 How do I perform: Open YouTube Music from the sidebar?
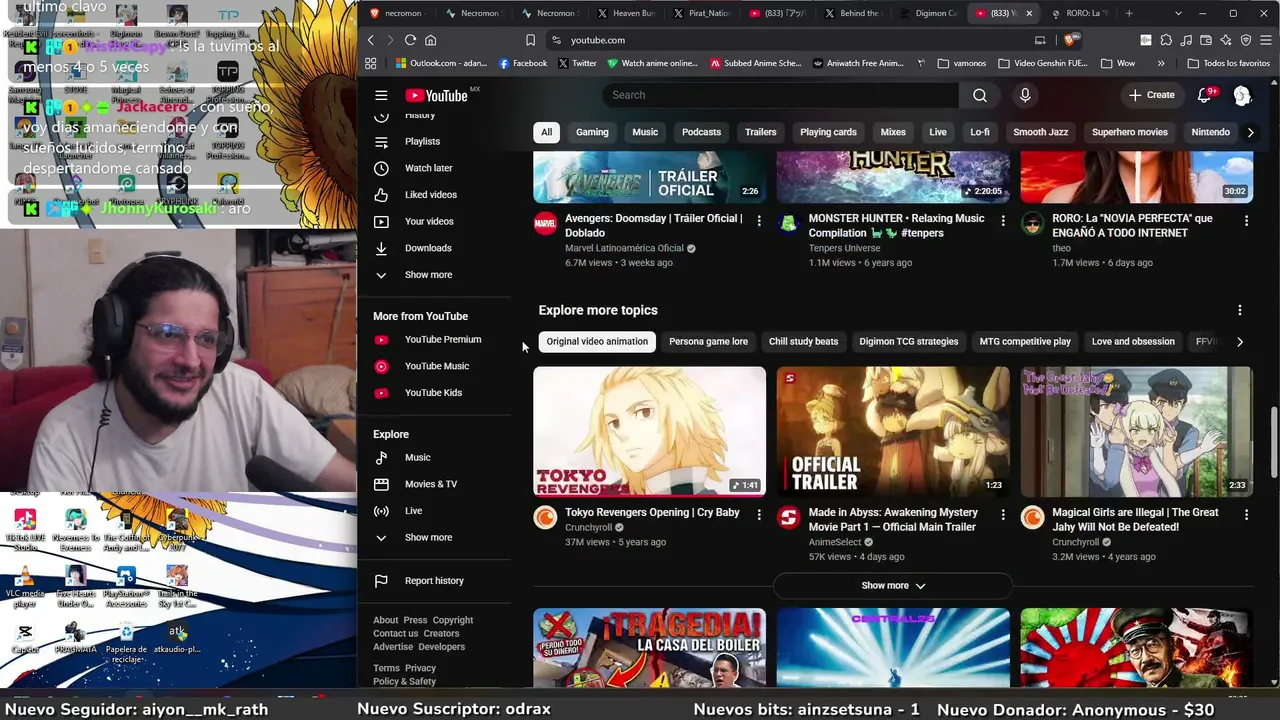pyautogui.click(x=435, y=366)
